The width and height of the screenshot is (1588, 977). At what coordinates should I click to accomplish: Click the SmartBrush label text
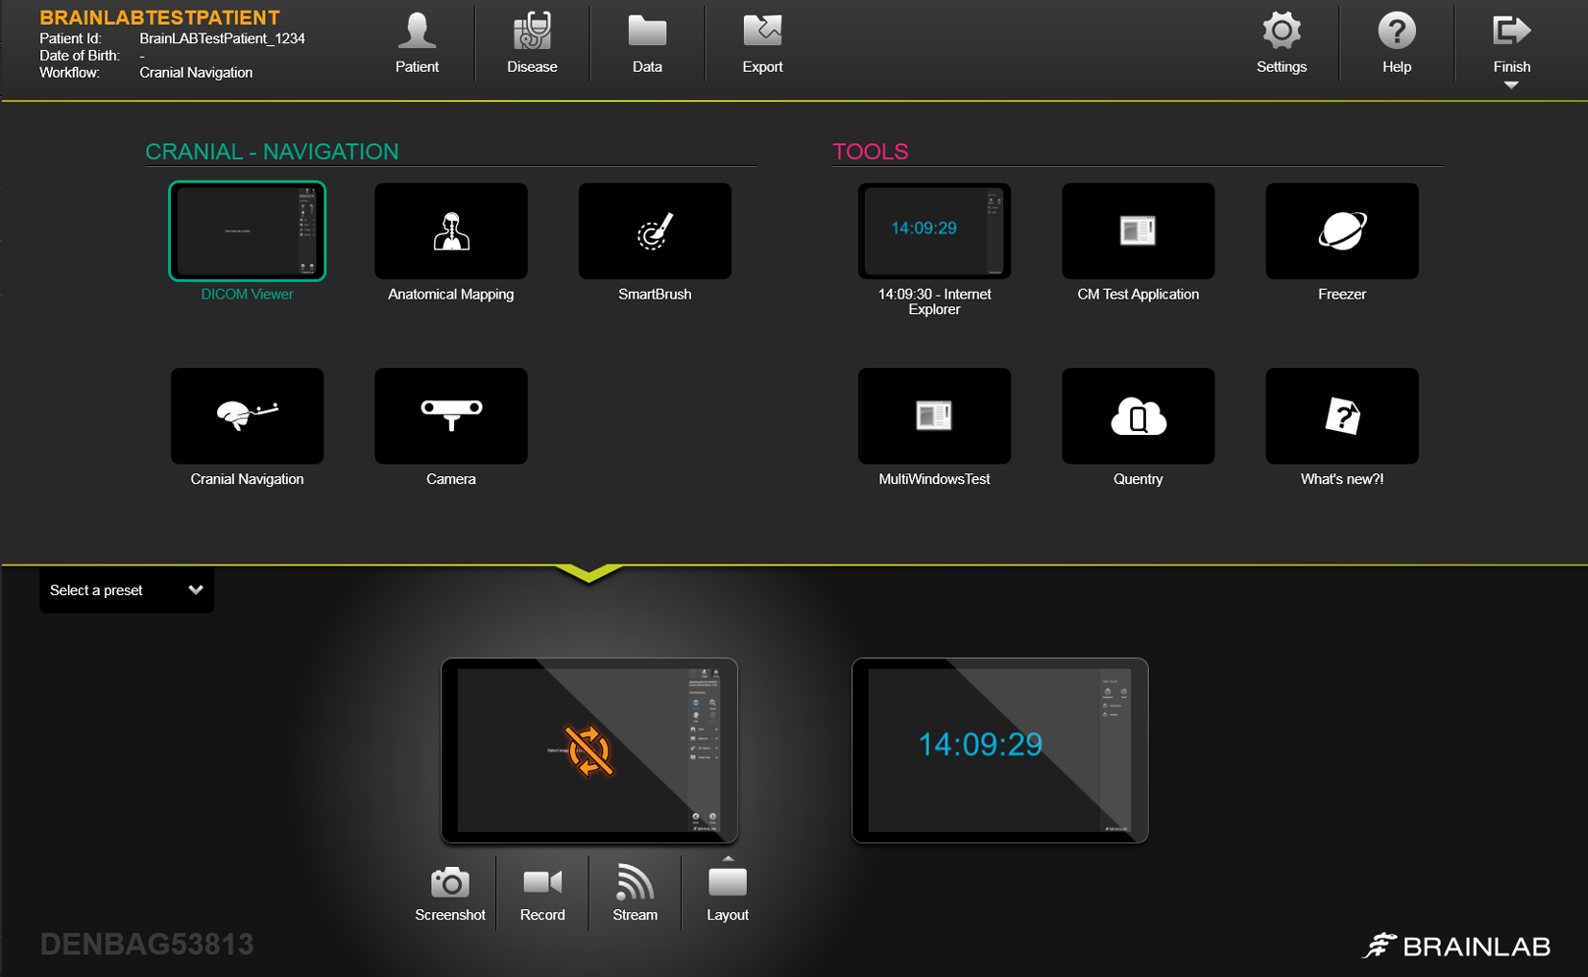pyautogui.click(x=655, y=294)
